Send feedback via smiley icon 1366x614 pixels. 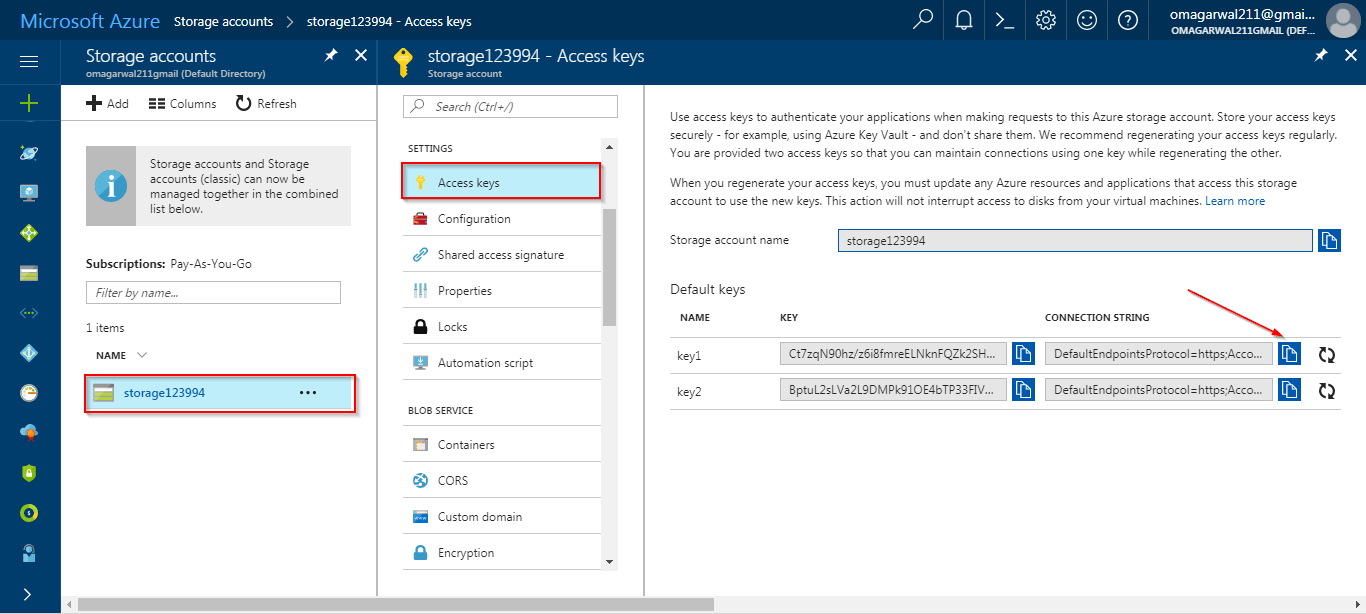tap(1087, 20)
